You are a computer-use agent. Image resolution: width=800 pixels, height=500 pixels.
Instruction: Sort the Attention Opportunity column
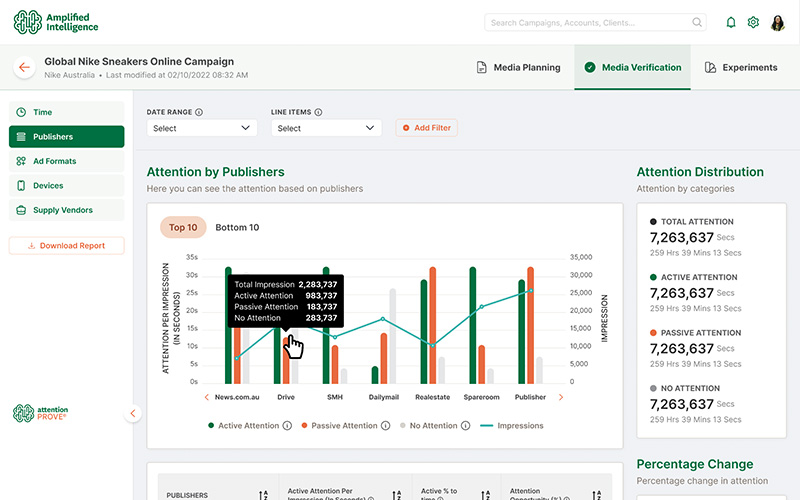[596, 495]
